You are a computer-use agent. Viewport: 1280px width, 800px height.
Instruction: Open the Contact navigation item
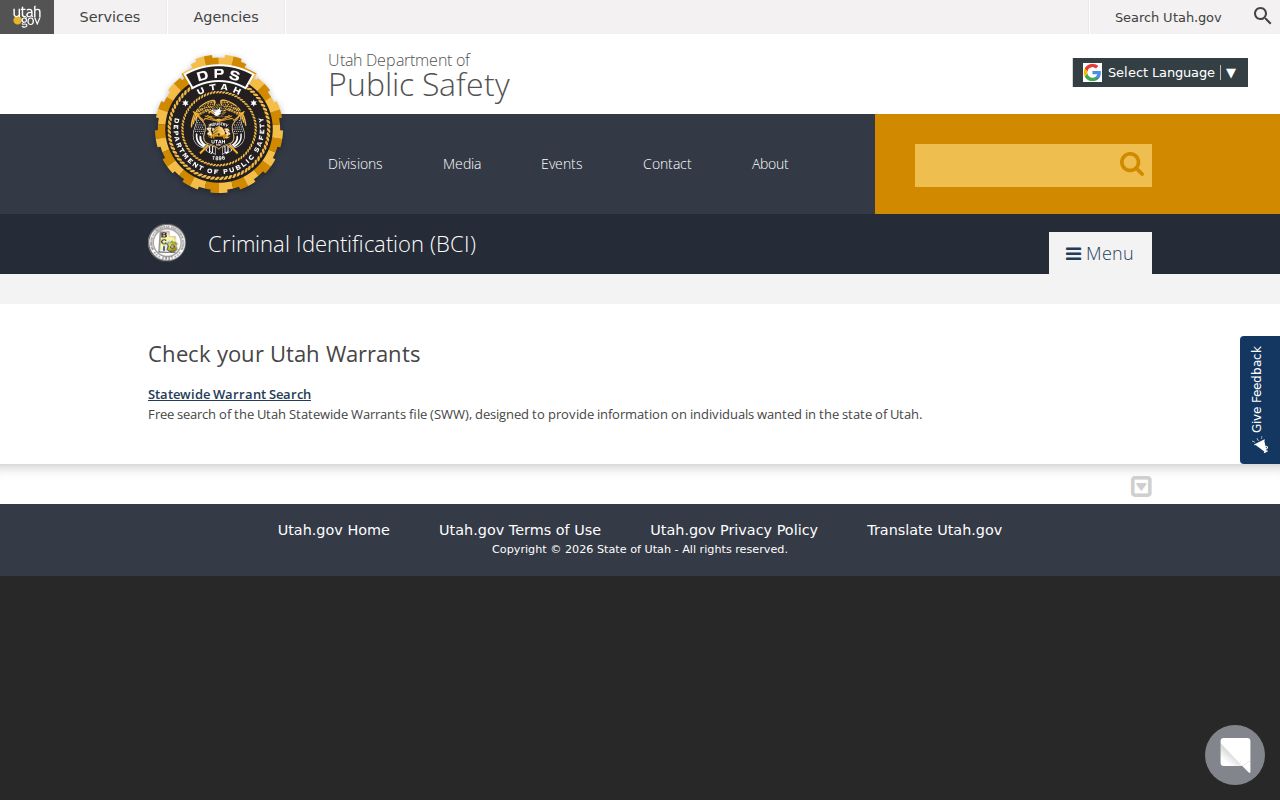(x=667, y=164)
